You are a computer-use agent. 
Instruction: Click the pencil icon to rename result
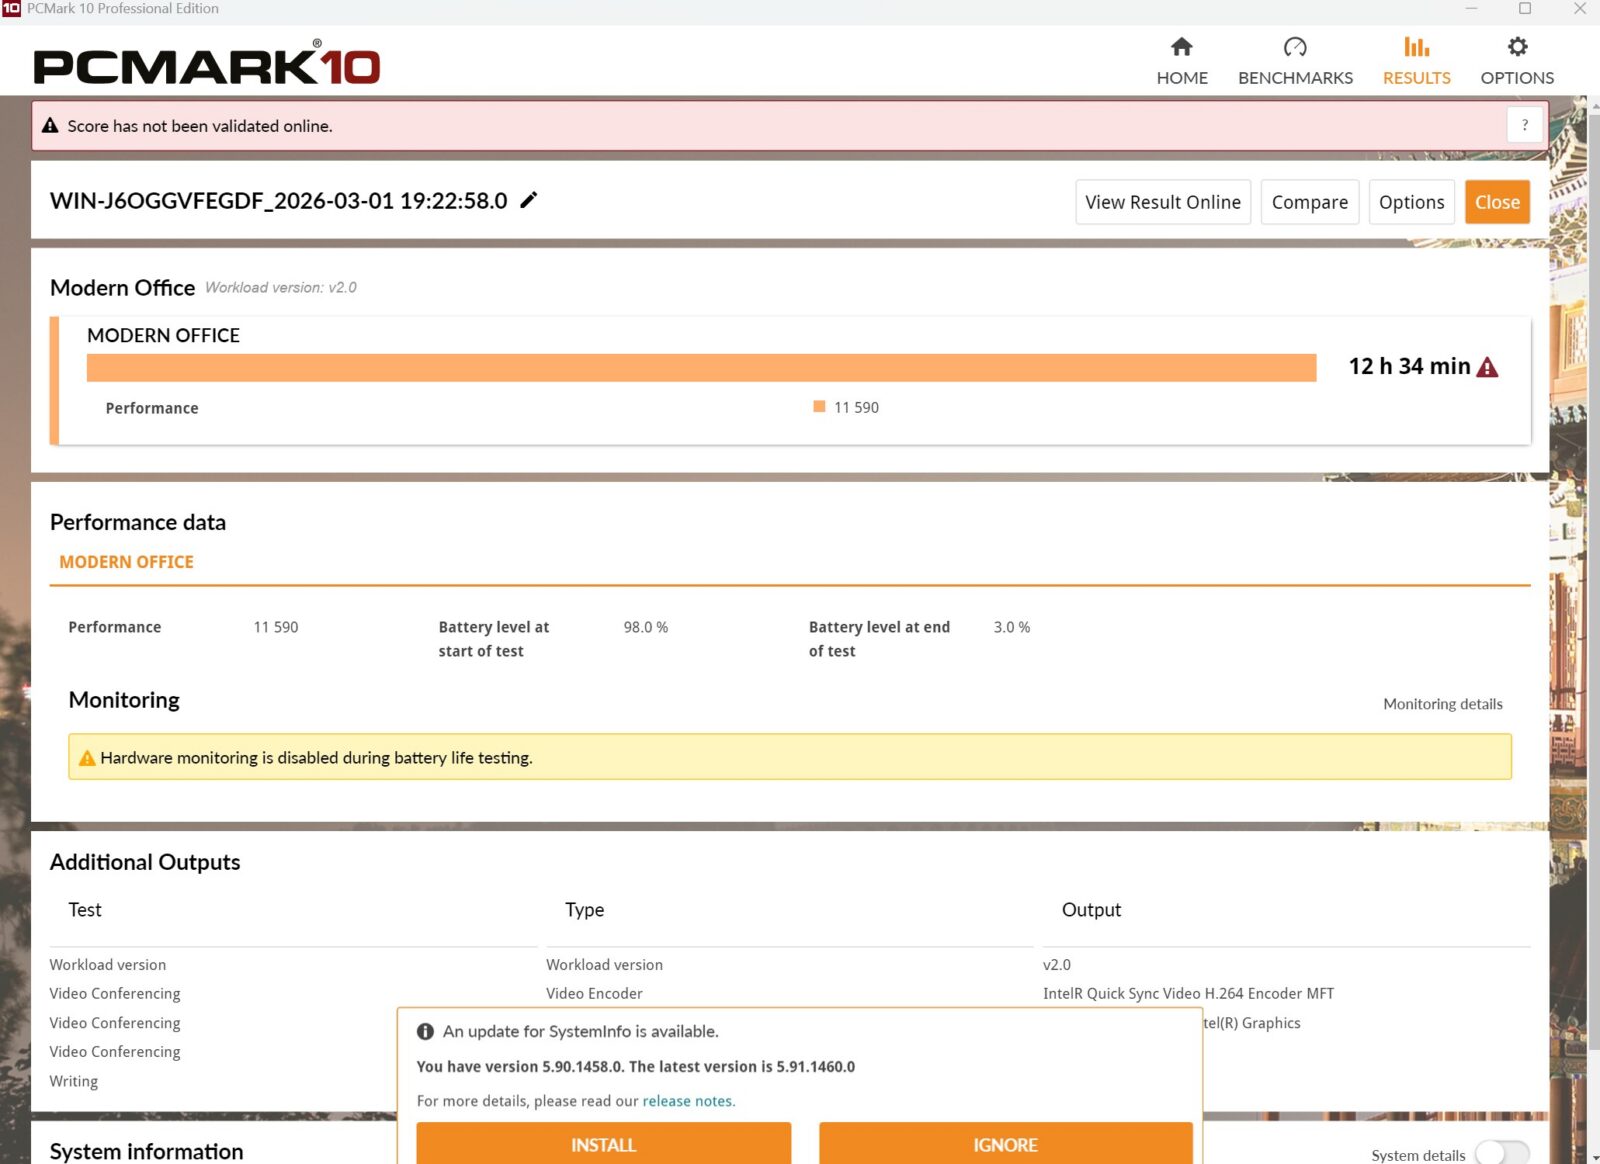tap(529, 200)
